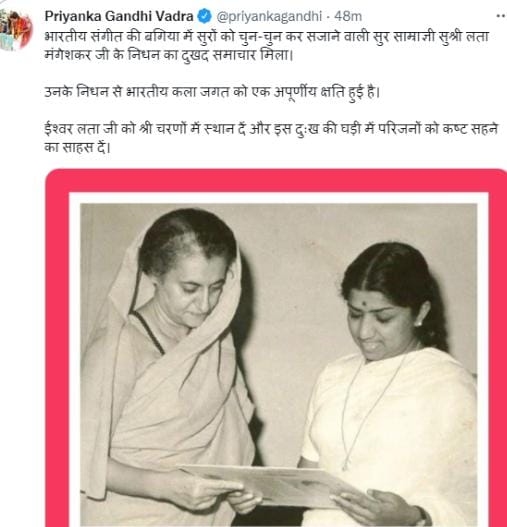507x527 pixels.
Task: Open the profile avatar picture
Action: (x=16, y=30)
